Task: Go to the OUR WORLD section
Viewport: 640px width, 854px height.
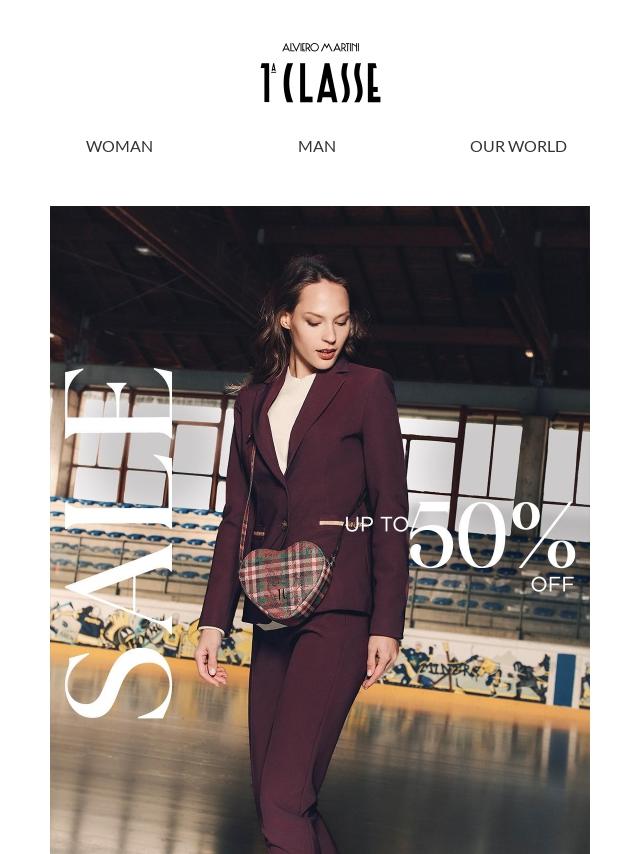Action: pyautogui.click(x=518, y=147)
